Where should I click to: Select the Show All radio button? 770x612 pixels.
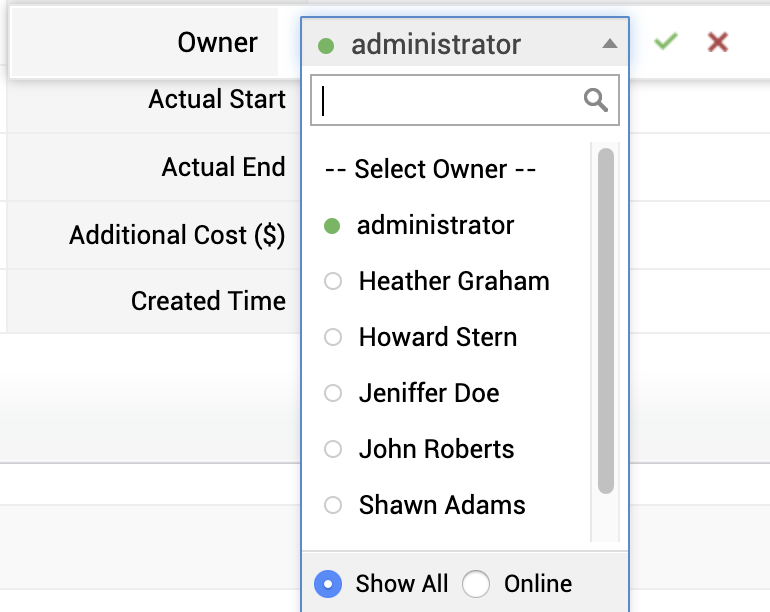click(328, 584)
